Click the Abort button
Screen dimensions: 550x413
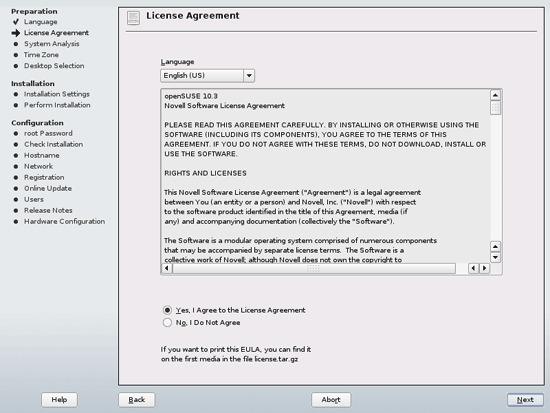(331, 400)
